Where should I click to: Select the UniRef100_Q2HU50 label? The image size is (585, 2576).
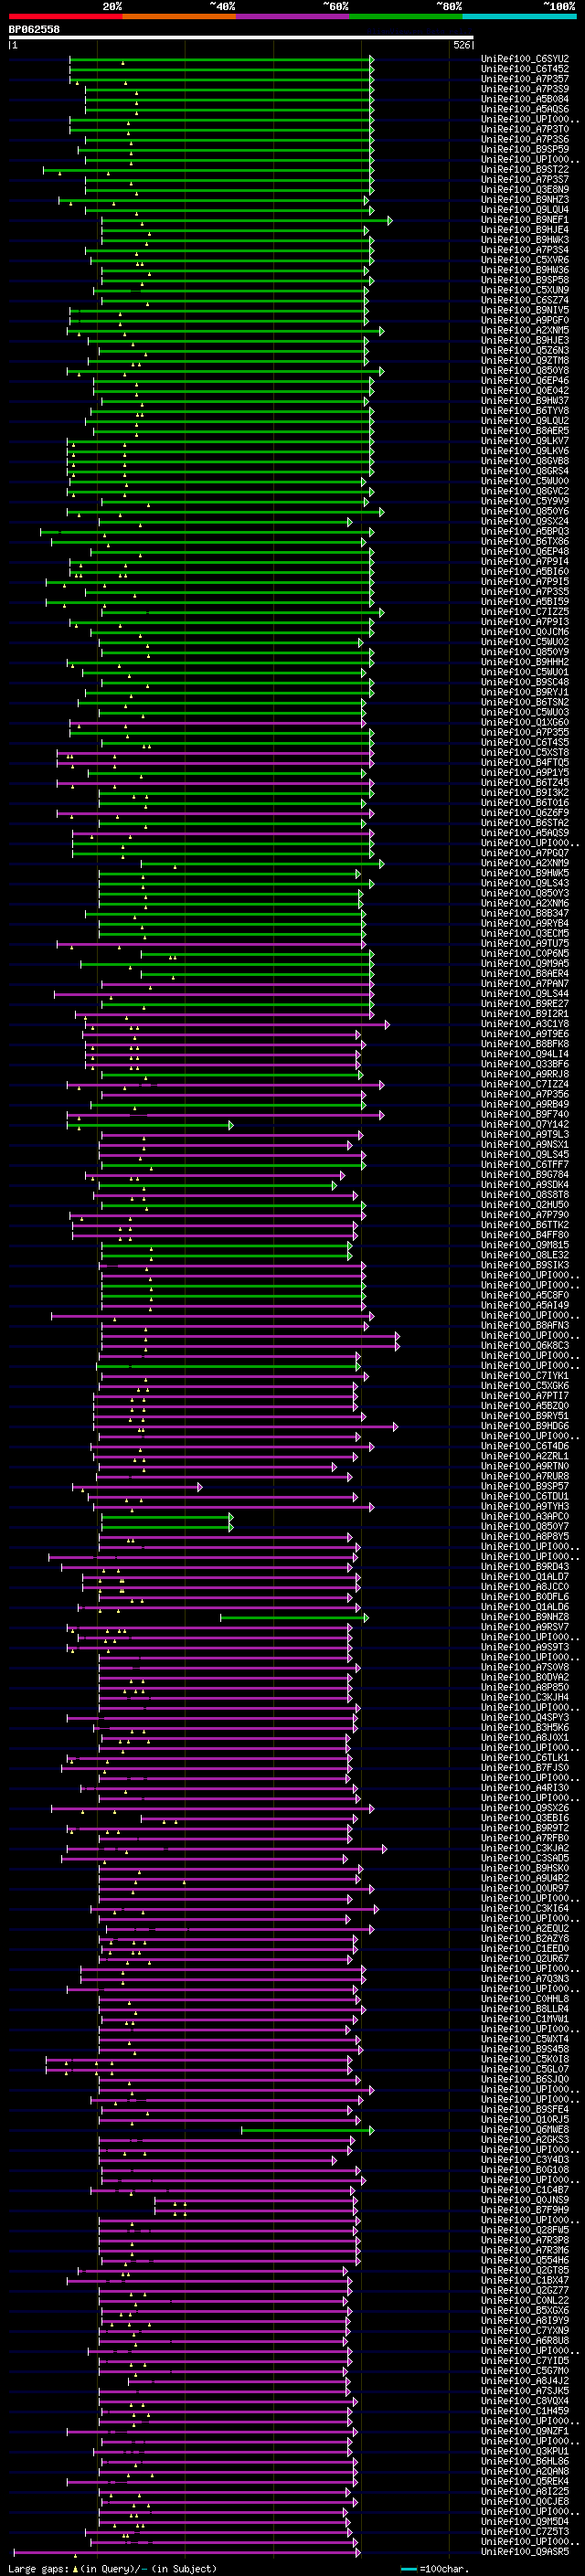[x=525, y=1205]
